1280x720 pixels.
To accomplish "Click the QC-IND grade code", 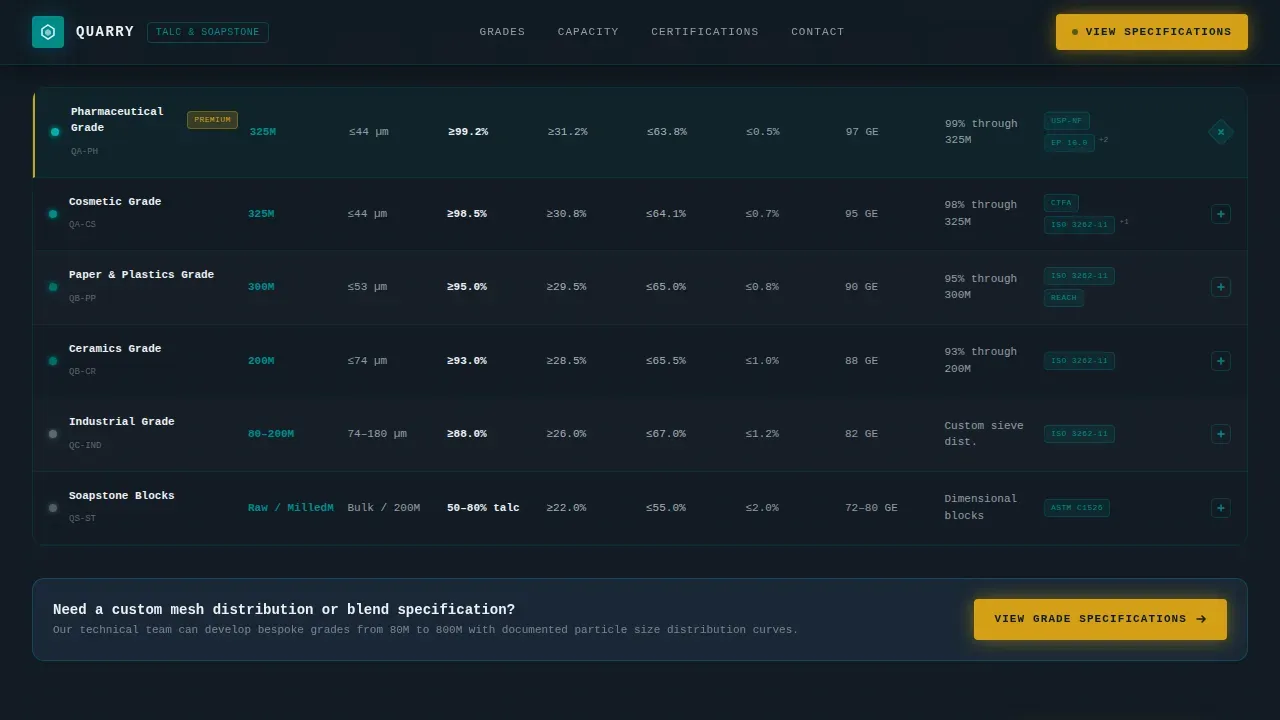I will pyautogui.click(x=85, y=446).
